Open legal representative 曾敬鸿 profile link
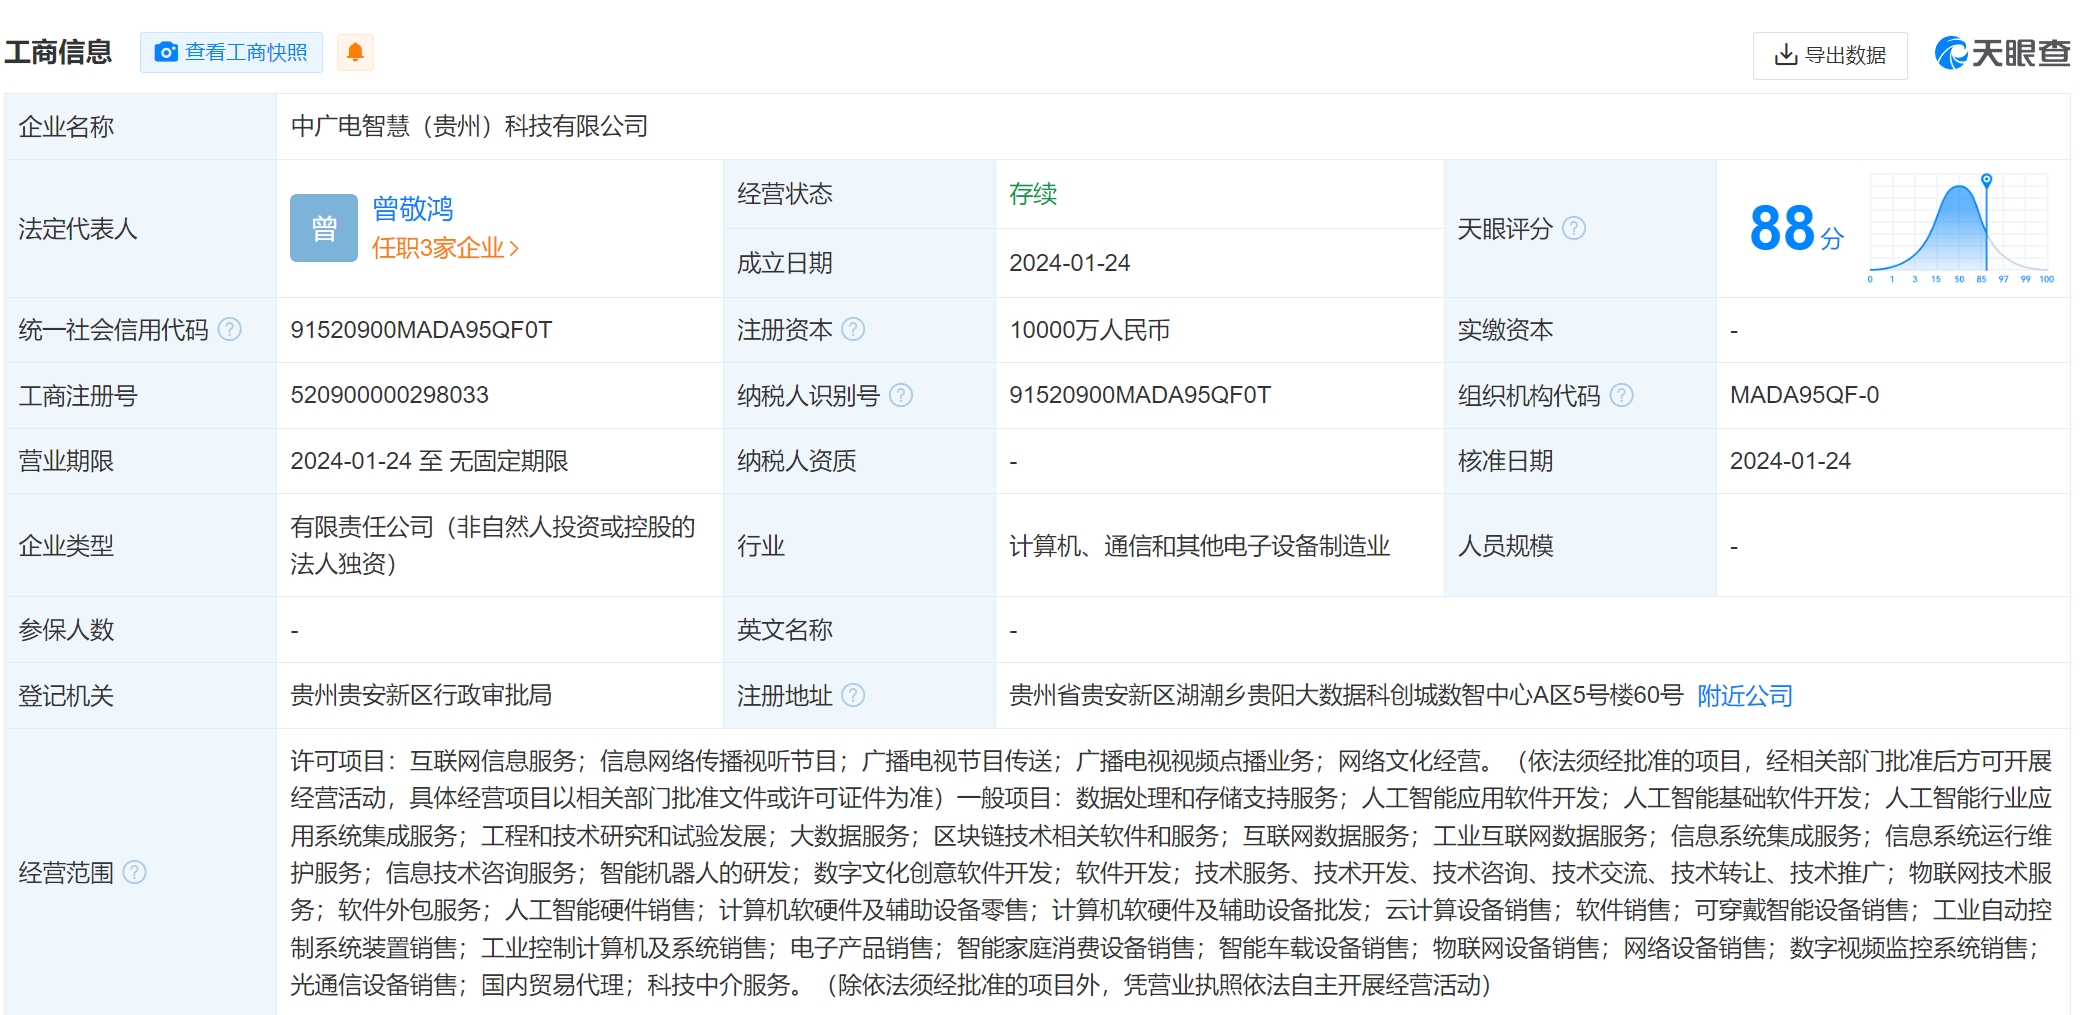2097x1015 pixels. [412, 209]
